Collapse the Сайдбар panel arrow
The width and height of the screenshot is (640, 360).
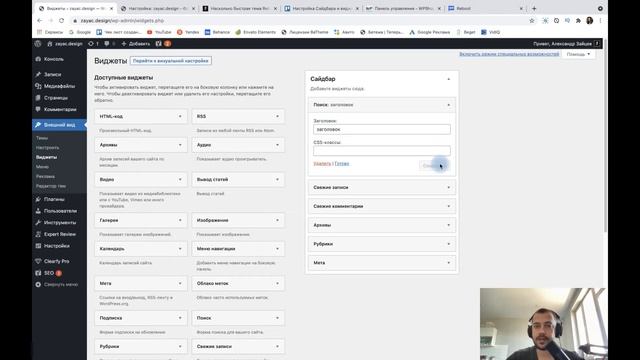449,79
